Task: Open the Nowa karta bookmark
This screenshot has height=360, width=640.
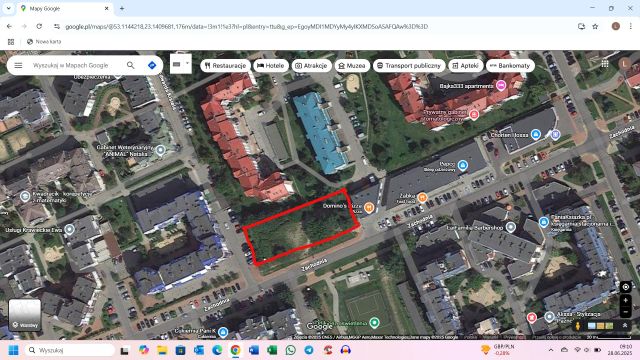Action: 44,42
